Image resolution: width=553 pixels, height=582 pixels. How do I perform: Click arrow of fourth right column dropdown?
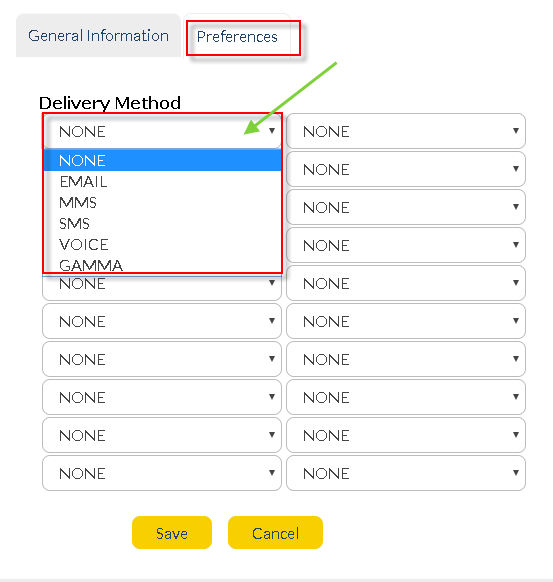click(x=516, y=245)
